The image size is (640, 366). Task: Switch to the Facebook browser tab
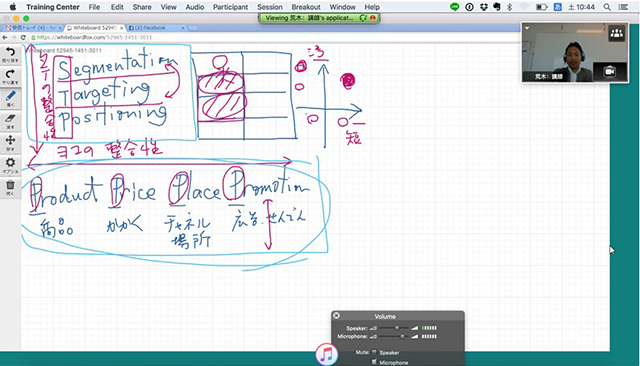pos(156,28)
